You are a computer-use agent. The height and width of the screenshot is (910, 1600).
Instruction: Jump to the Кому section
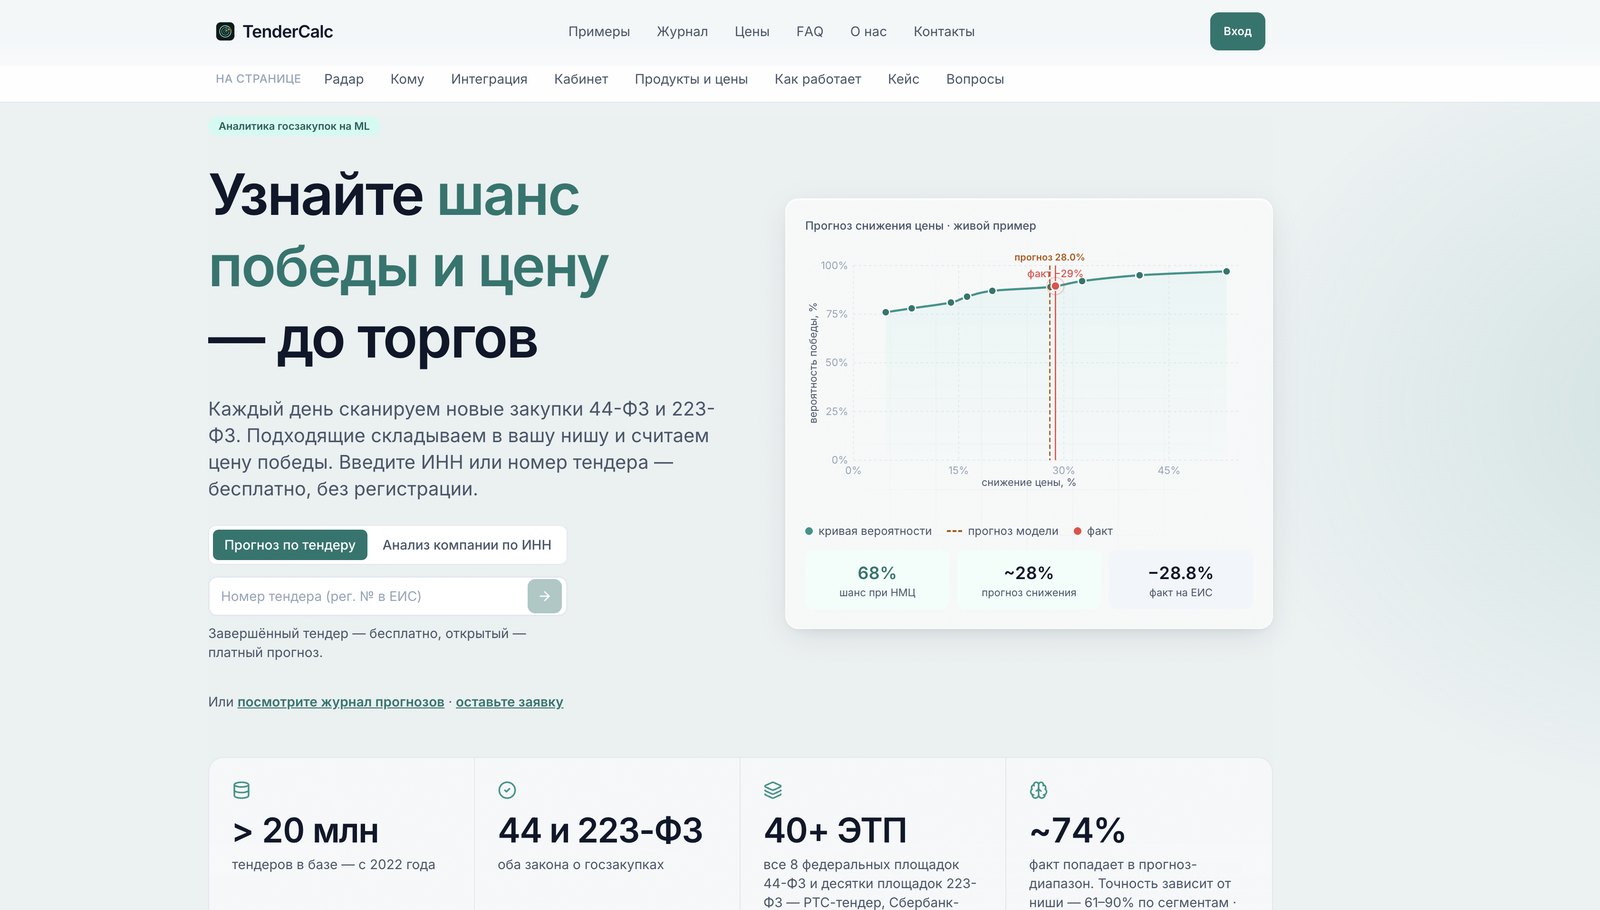pyautogui.click(x=407, y=79)
